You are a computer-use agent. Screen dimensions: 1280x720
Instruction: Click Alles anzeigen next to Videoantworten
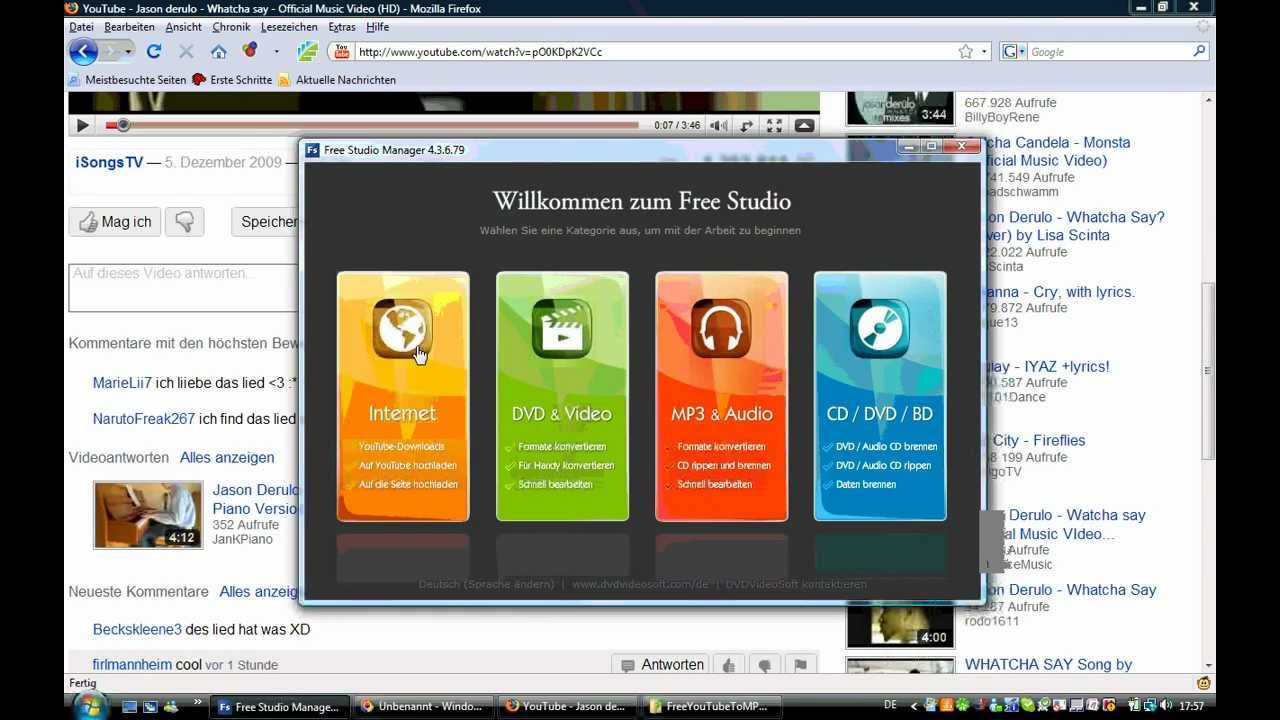coord(227,457)
